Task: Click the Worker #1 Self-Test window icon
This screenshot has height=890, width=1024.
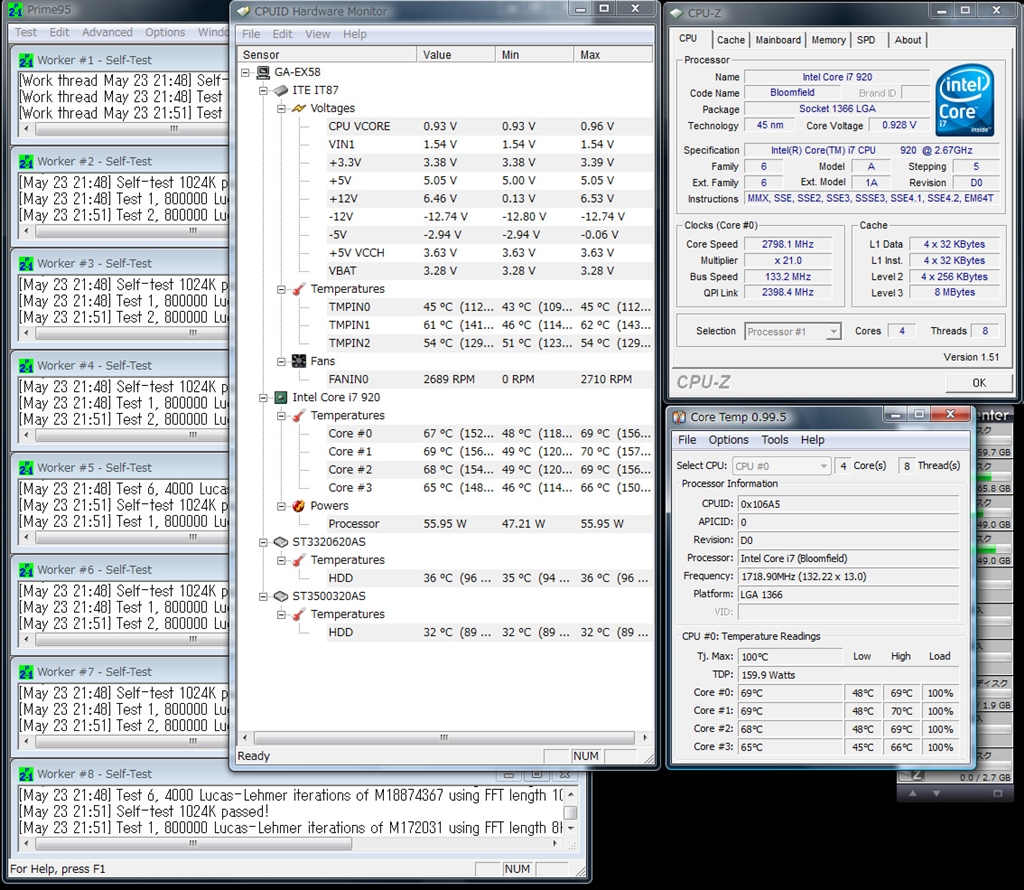Action: 26,60
